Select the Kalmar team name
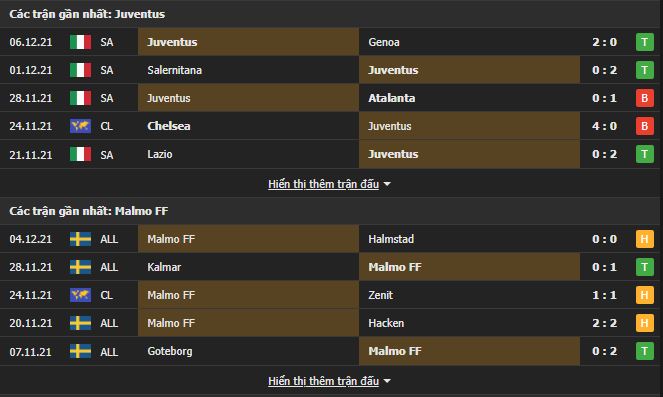Viewport: 663px width, 397px height. pos(164,267)
